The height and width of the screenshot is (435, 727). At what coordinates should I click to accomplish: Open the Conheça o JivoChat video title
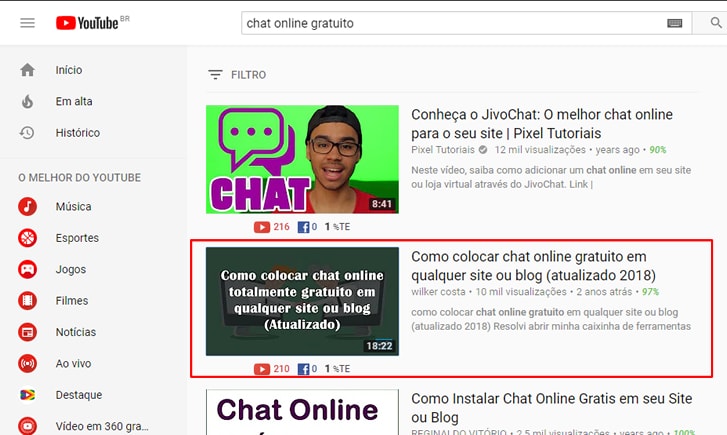542,124
